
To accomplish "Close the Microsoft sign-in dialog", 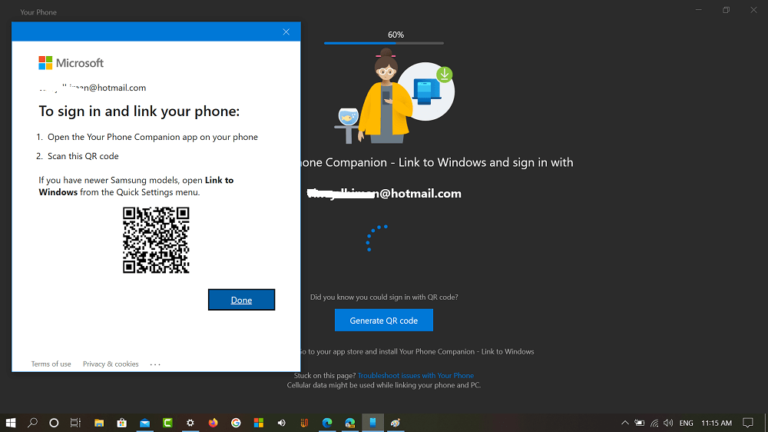I will click(286, 32).
